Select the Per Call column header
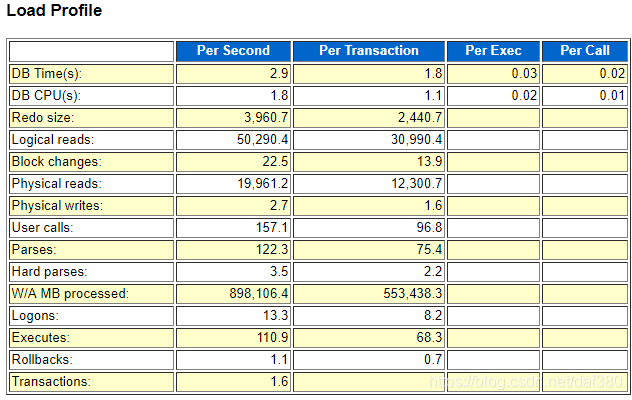This screenshot has height=400, width=632. (x=585, y=51)
